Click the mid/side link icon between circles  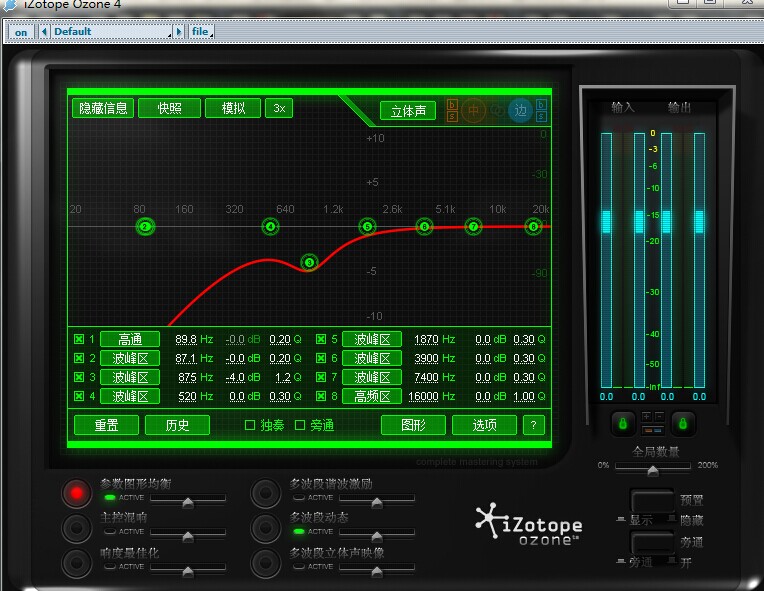[497, 111]
